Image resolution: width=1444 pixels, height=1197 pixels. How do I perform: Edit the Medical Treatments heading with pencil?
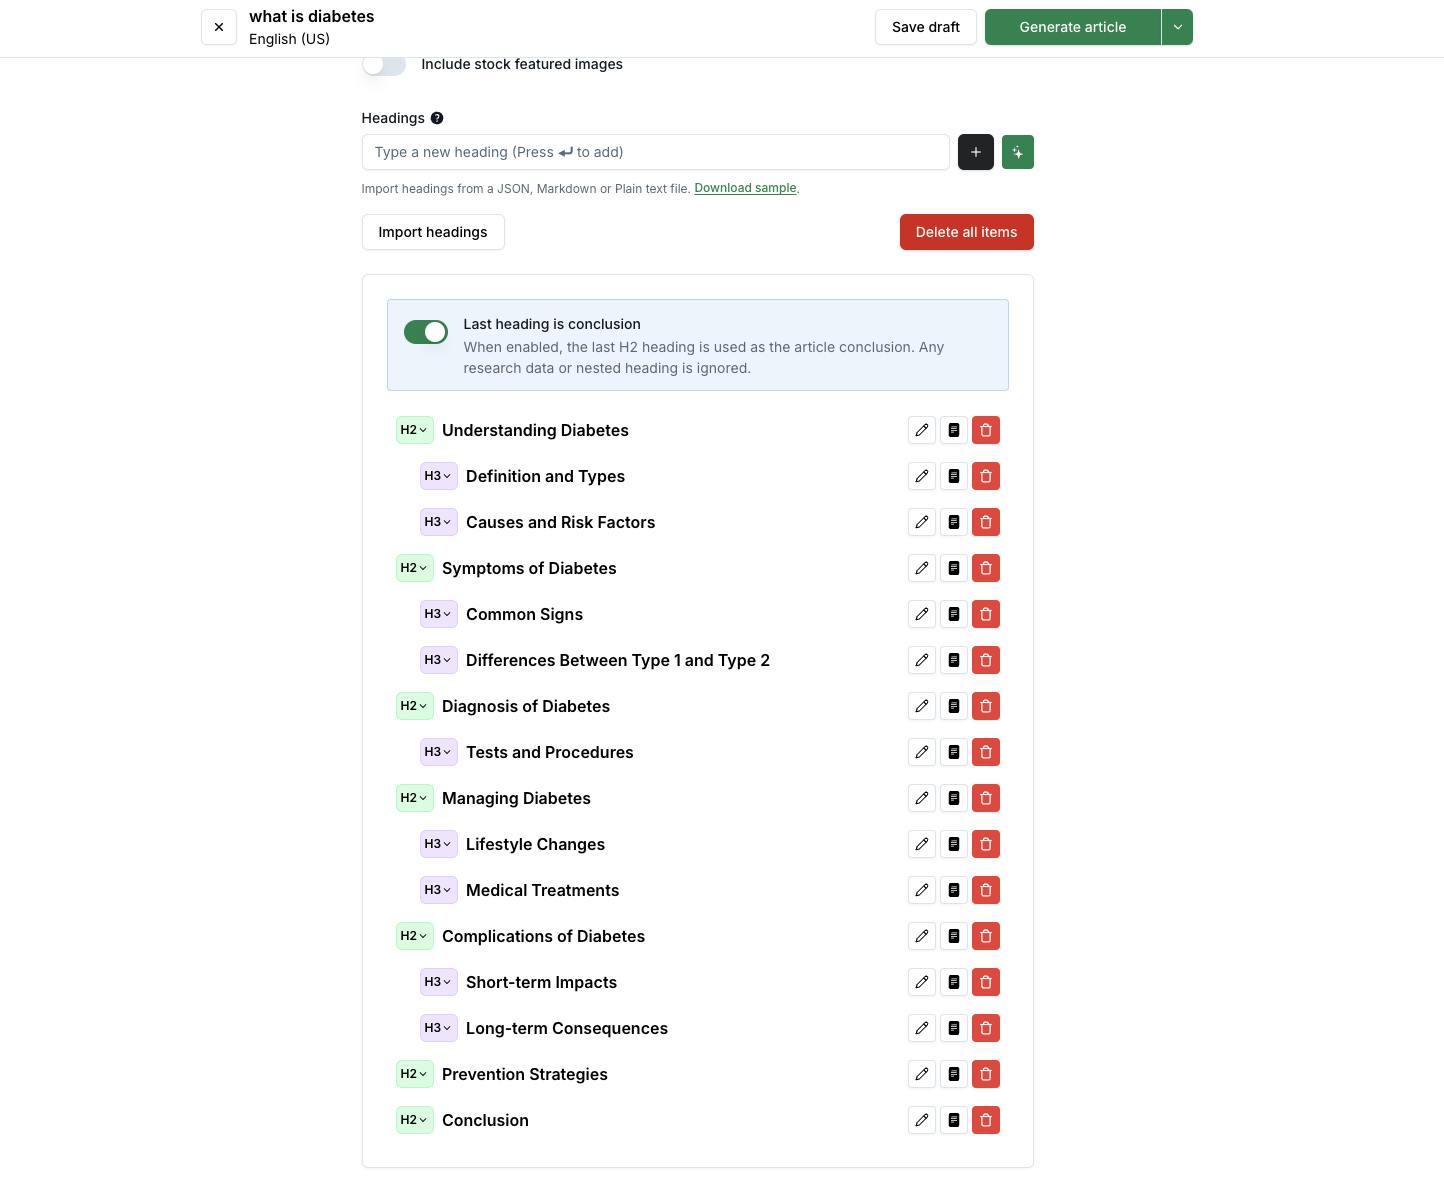pos(922,890)
